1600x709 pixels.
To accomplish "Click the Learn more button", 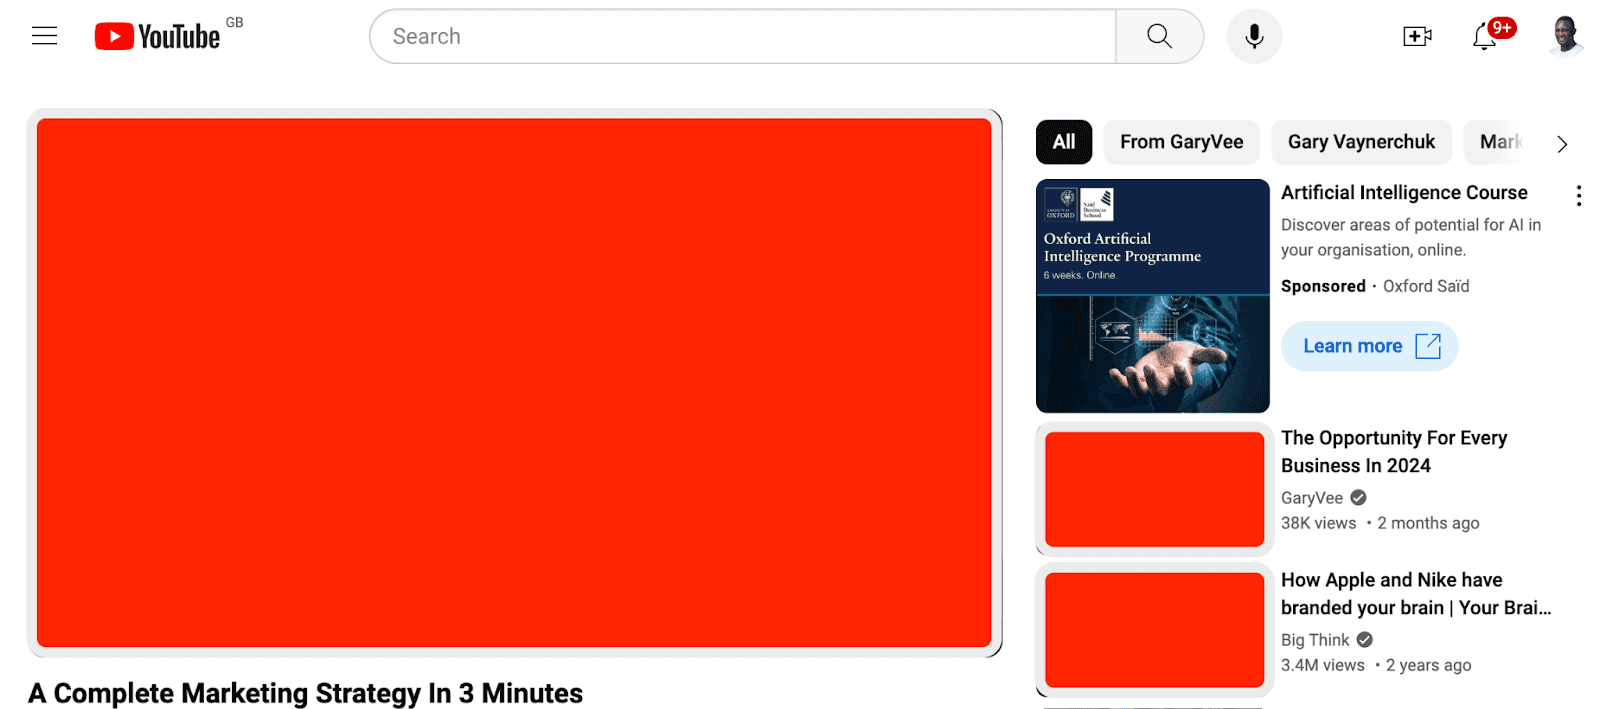I will (x=1370, y=346).
